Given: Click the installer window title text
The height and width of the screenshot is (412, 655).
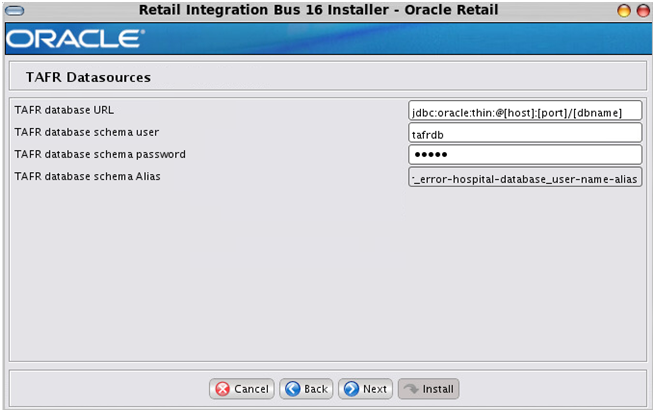Looking at the screenshot, I should click(x=318, y=10).
